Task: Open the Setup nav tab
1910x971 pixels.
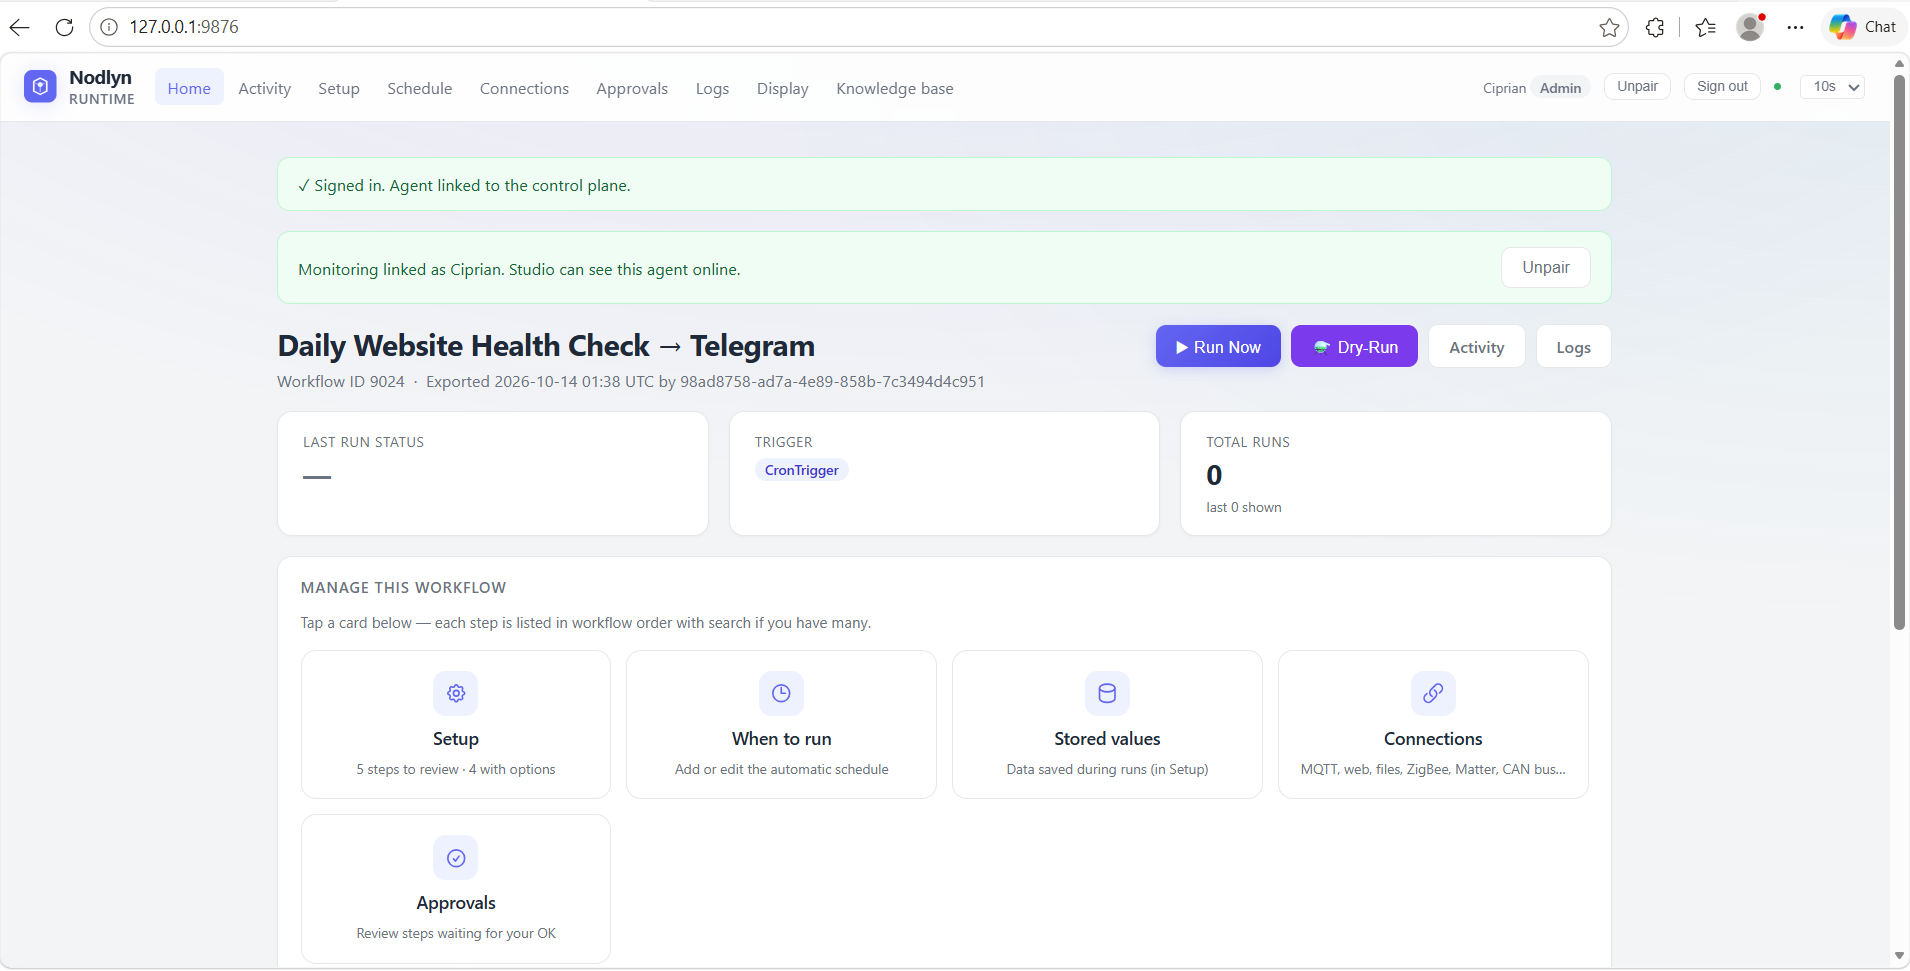Action: (x=339, y=88)
